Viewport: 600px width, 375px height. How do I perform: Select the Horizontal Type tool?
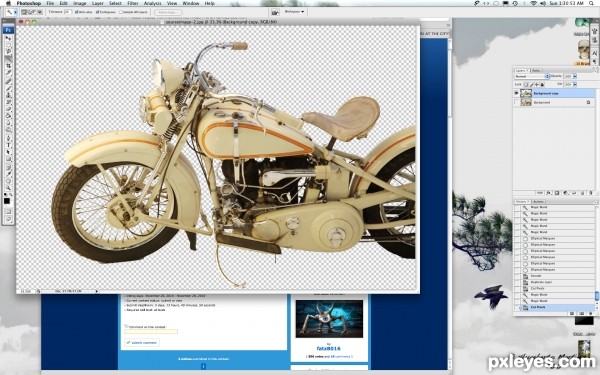pos(8,145)
